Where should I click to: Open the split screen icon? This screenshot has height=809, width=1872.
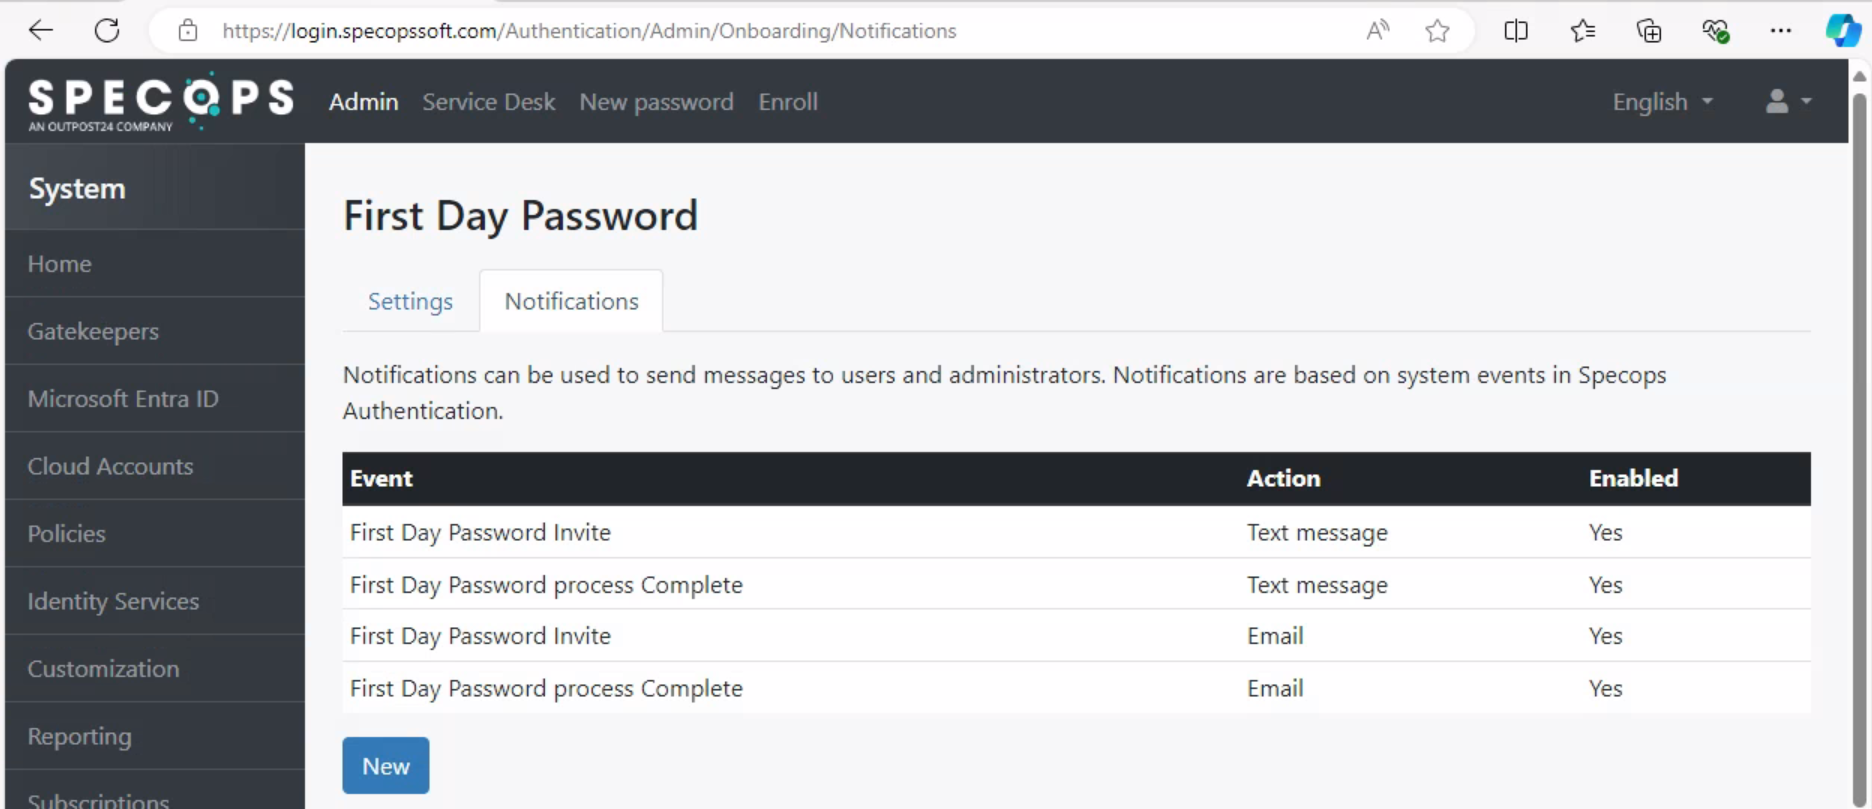[1516, 31]
